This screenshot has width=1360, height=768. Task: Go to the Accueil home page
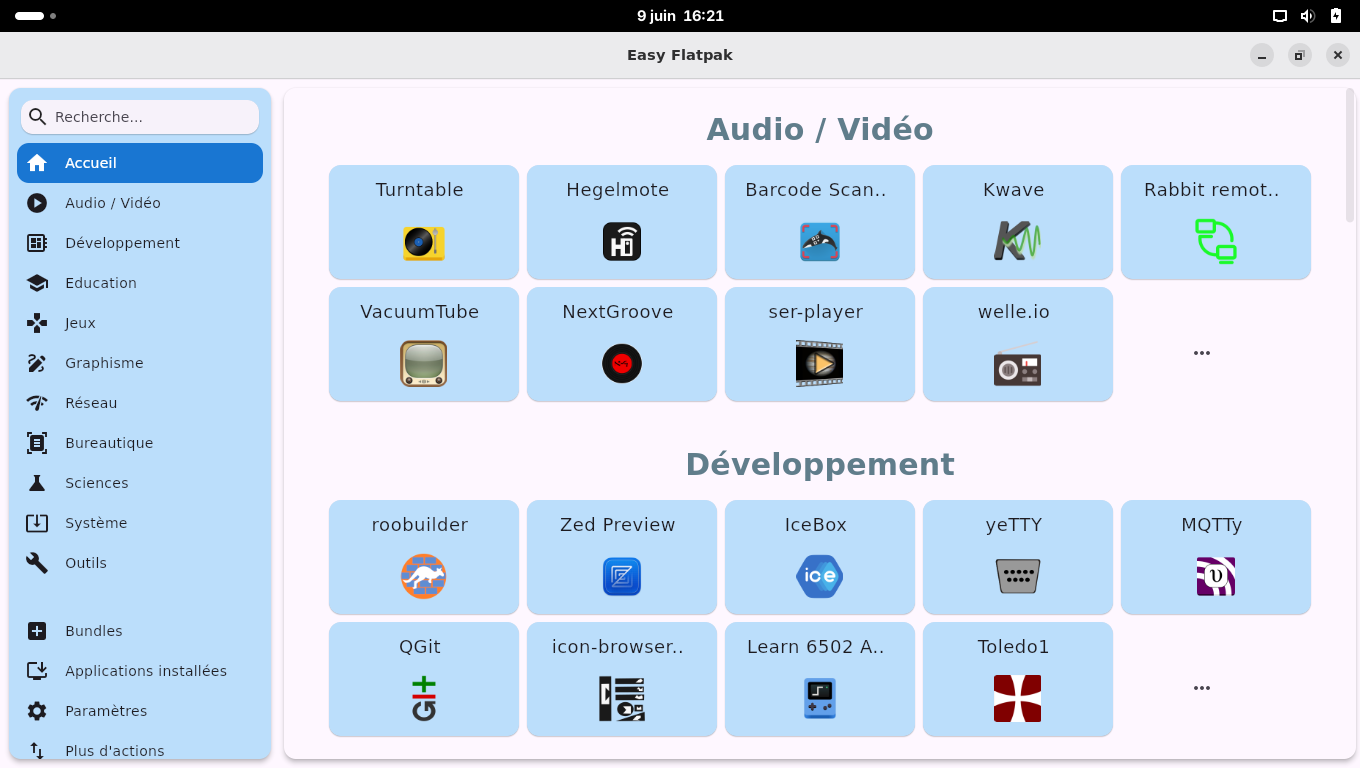coord(140,163)
